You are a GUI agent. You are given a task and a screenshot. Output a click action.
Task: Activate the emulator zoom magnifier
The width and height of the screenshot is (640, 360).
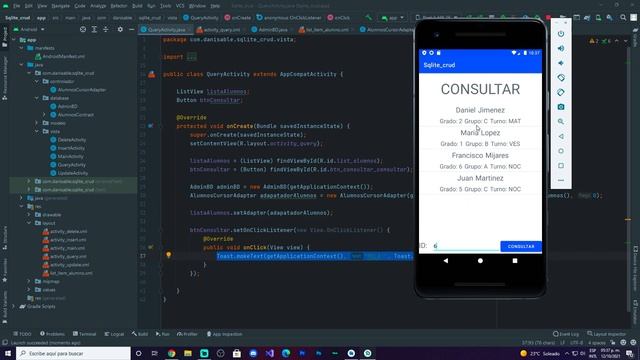point(561,122)
